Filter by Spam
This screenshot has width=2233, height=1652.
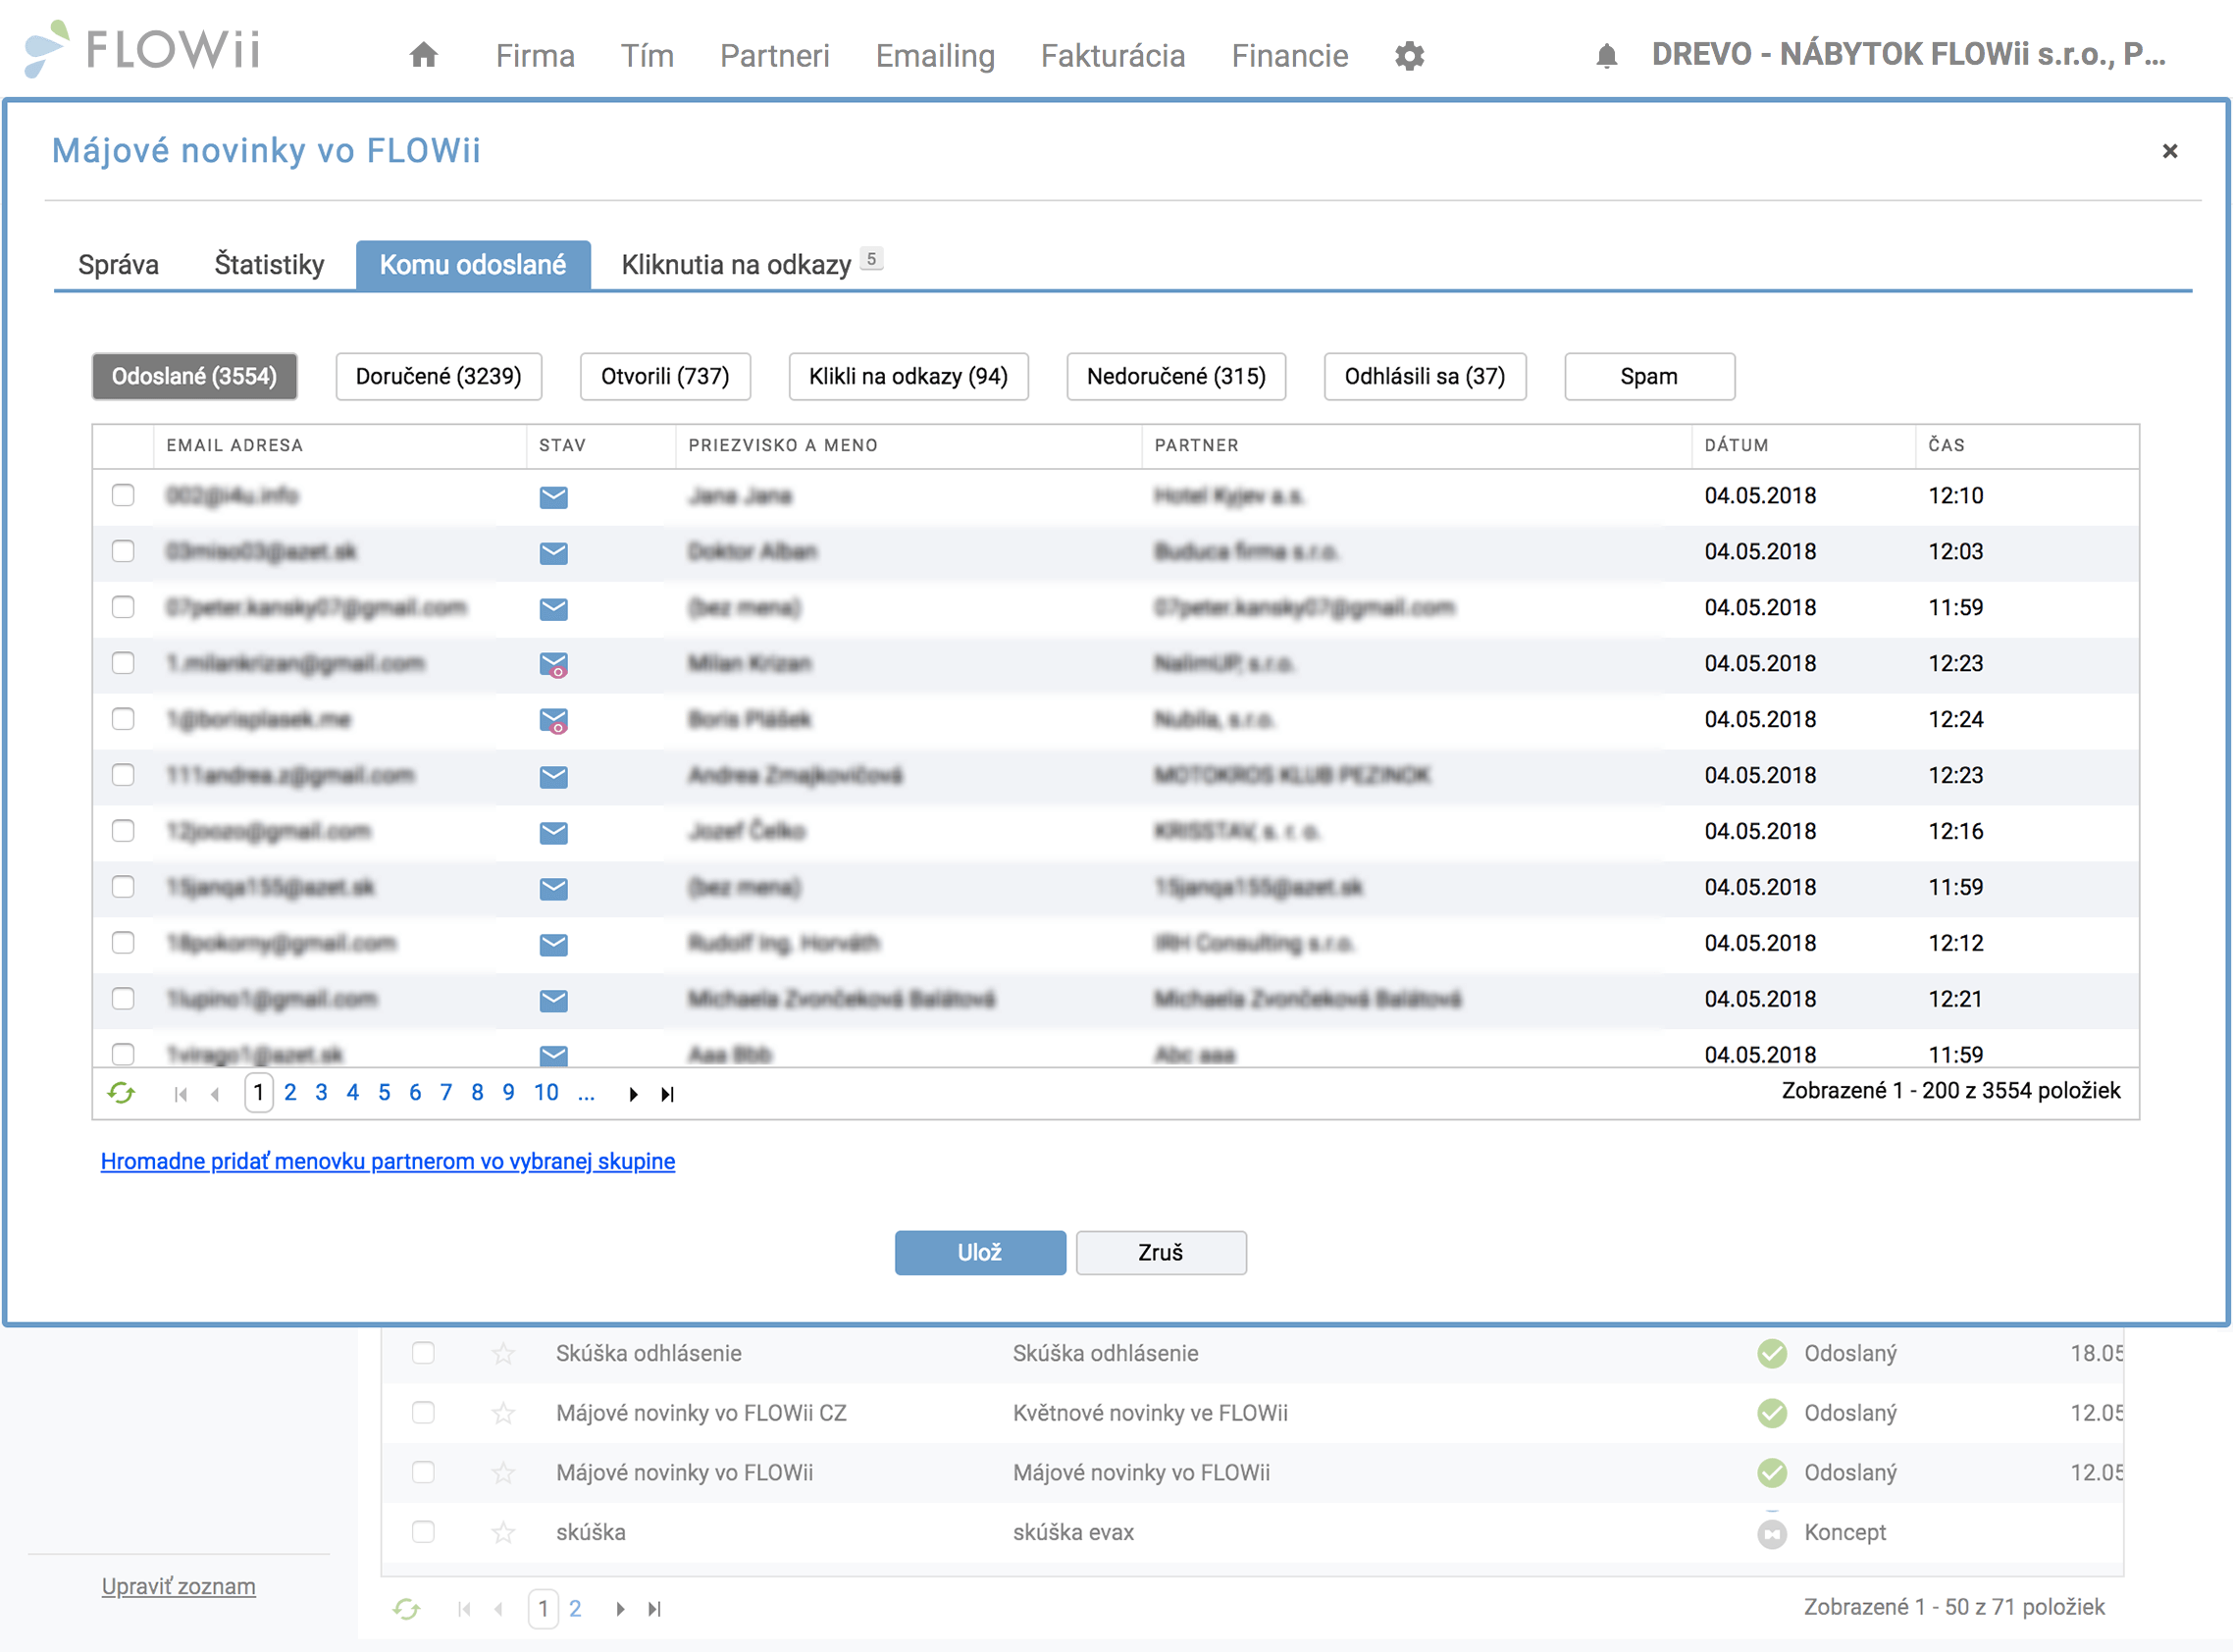coord(1649,376)
